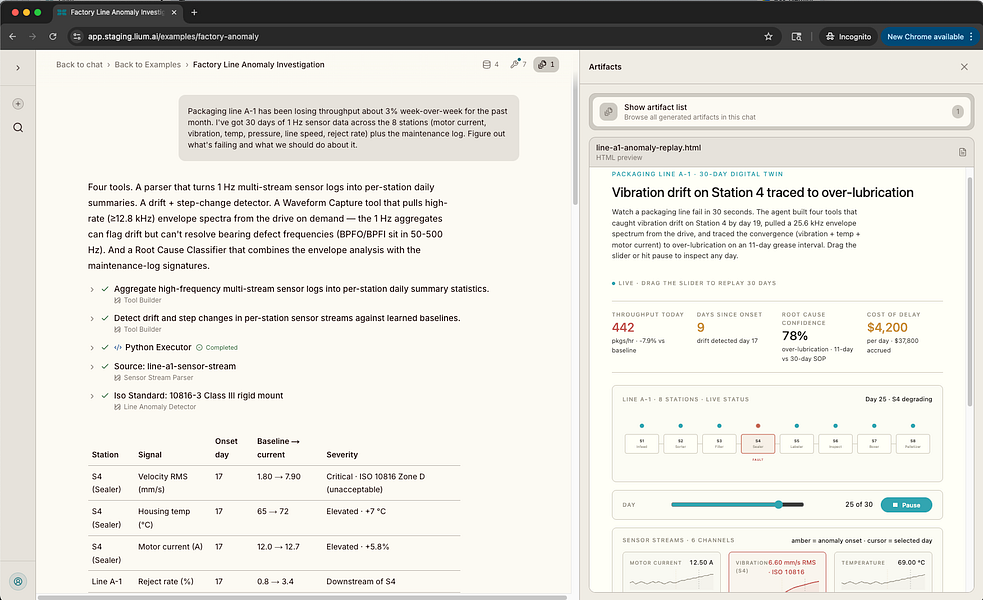
Task: Open the line-a1-anomaly-replay.html file icon
Action: pyautogui.click(x=962, y=152)
